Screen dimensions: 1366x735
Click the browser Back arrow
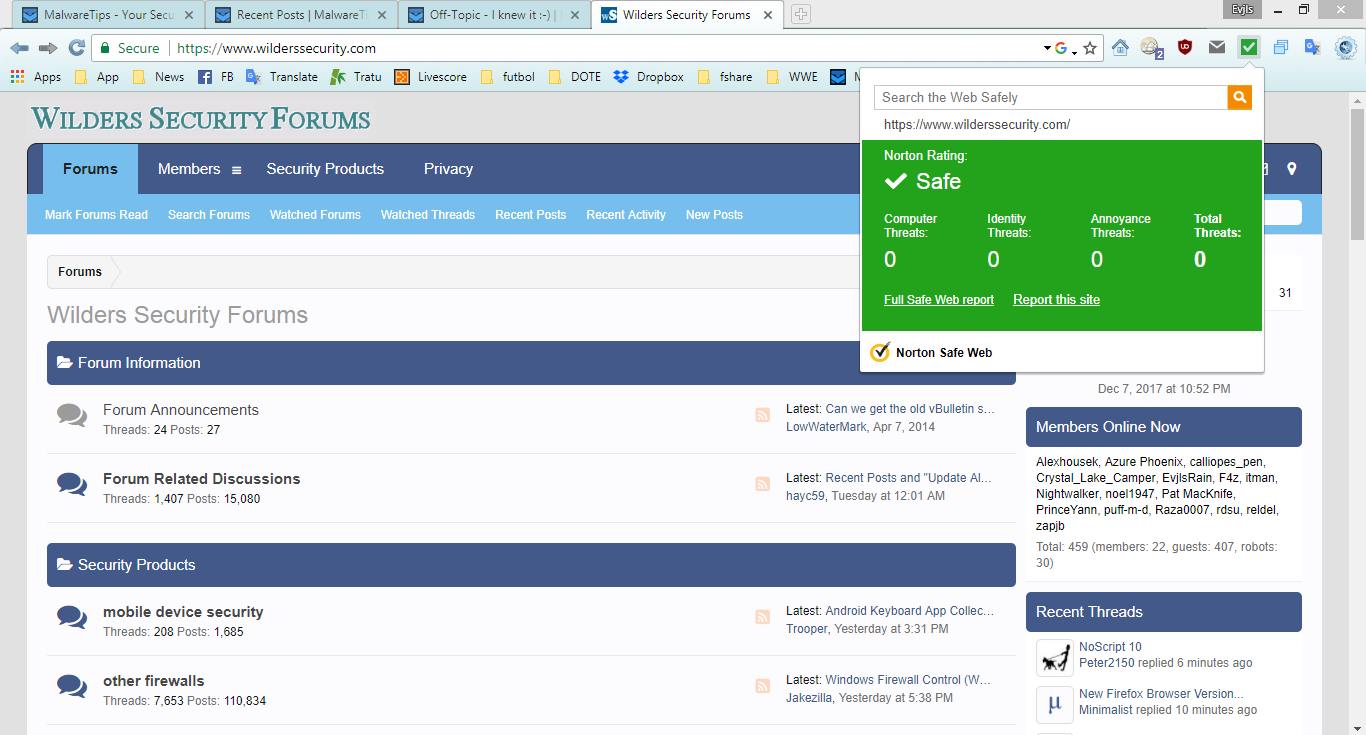(20, 48)
